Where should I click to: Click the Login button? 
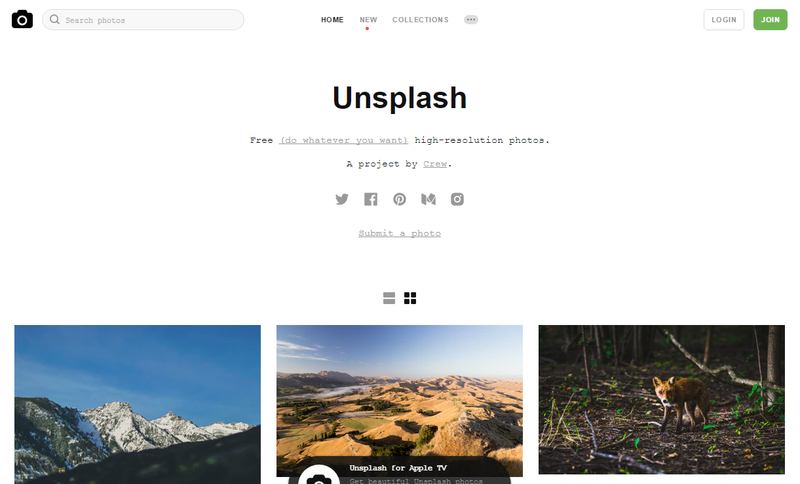[x=724, y=19]
